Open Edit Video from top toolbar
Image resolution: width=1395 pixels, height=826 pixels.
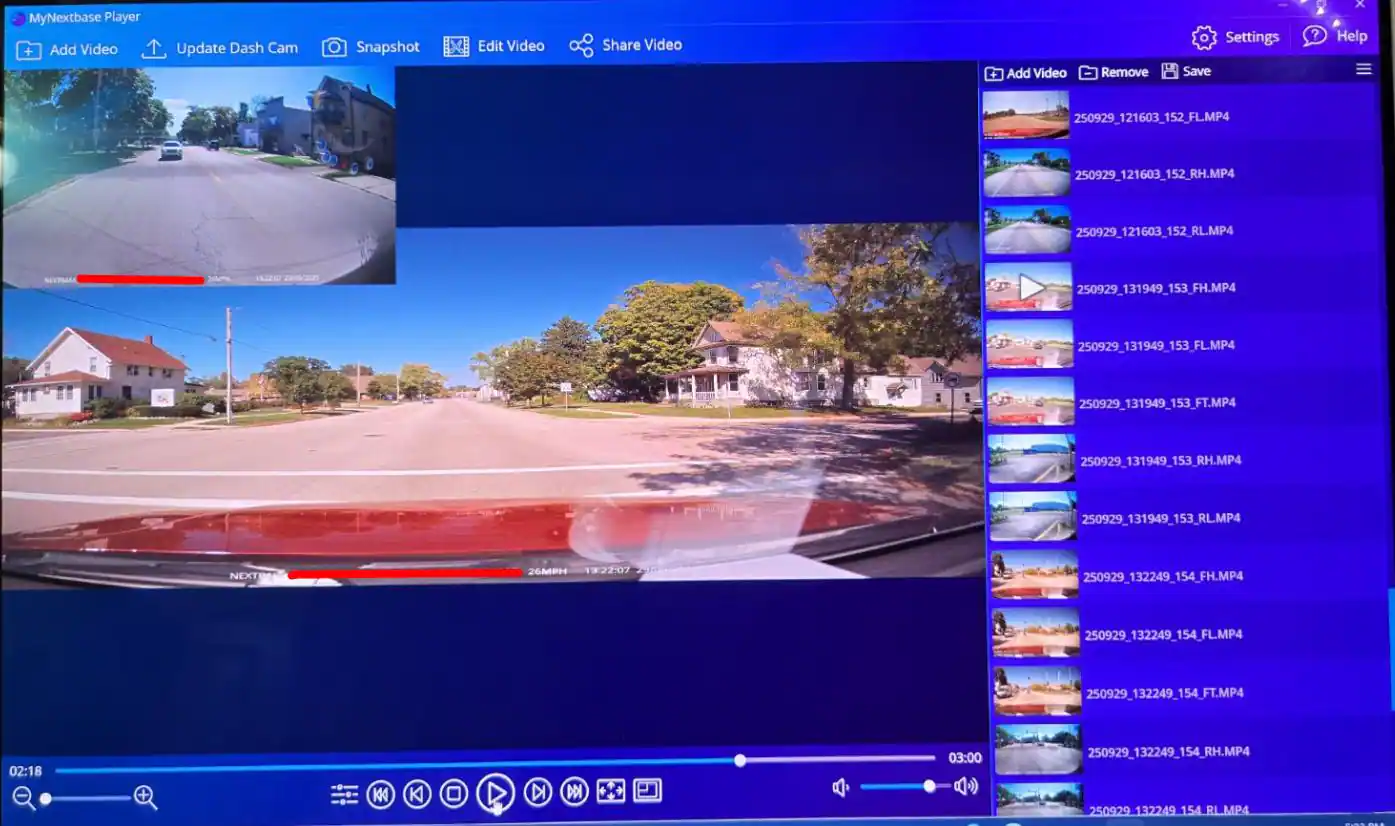[495, 46]
